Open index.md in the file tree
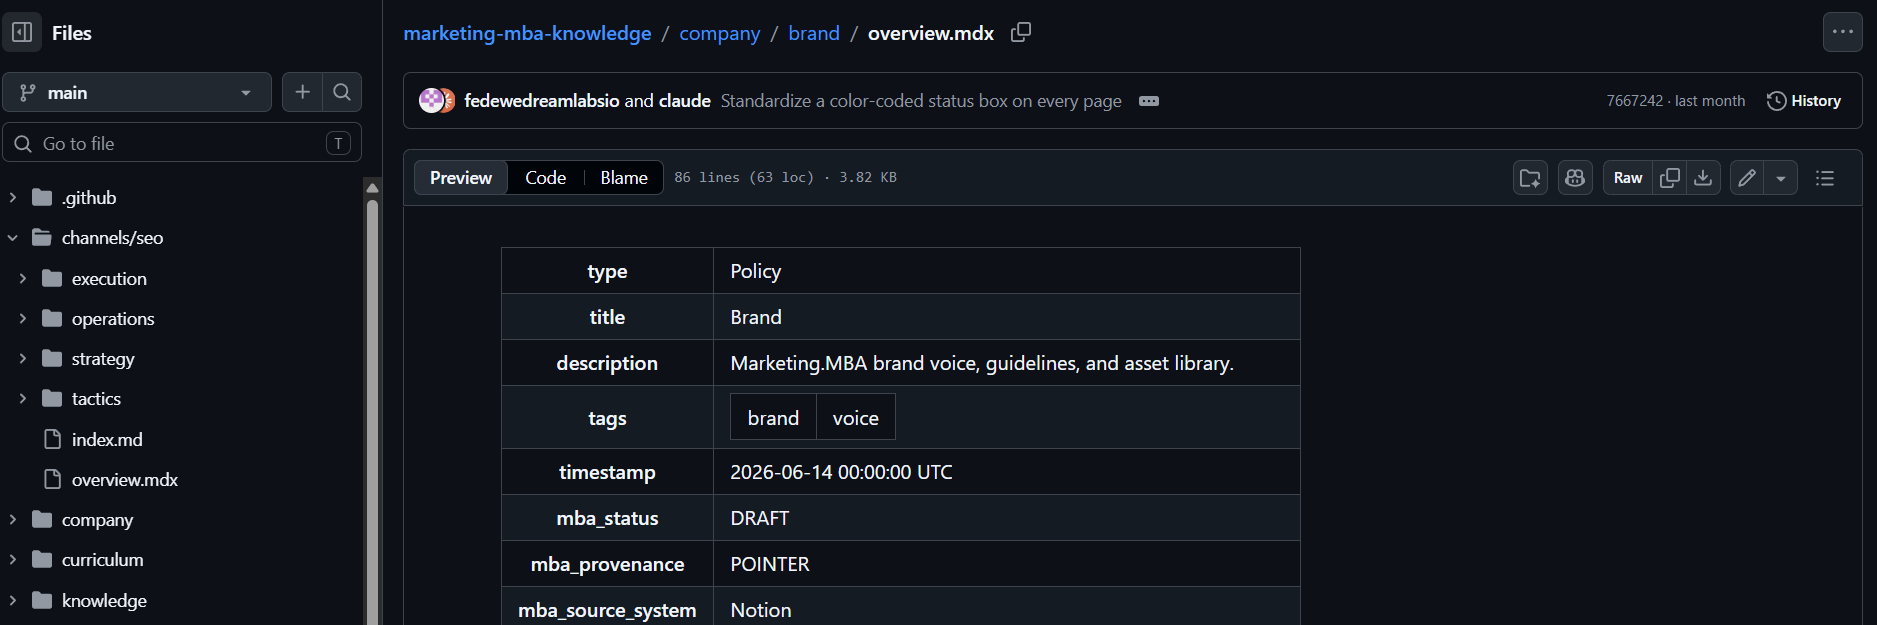Image resolution: width=1877 pixels, height=625 pixels. point(107,440)
